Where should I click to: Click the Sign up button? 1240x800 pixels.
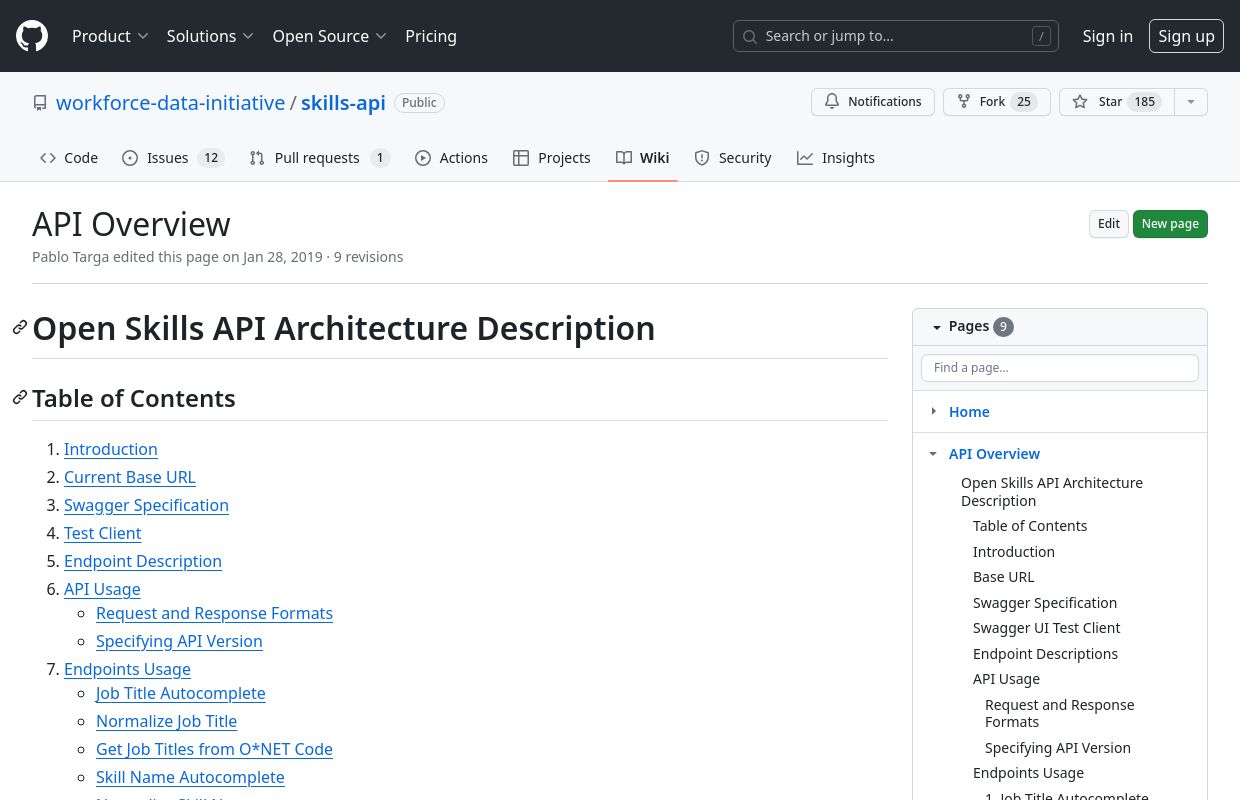(1186, 36)
